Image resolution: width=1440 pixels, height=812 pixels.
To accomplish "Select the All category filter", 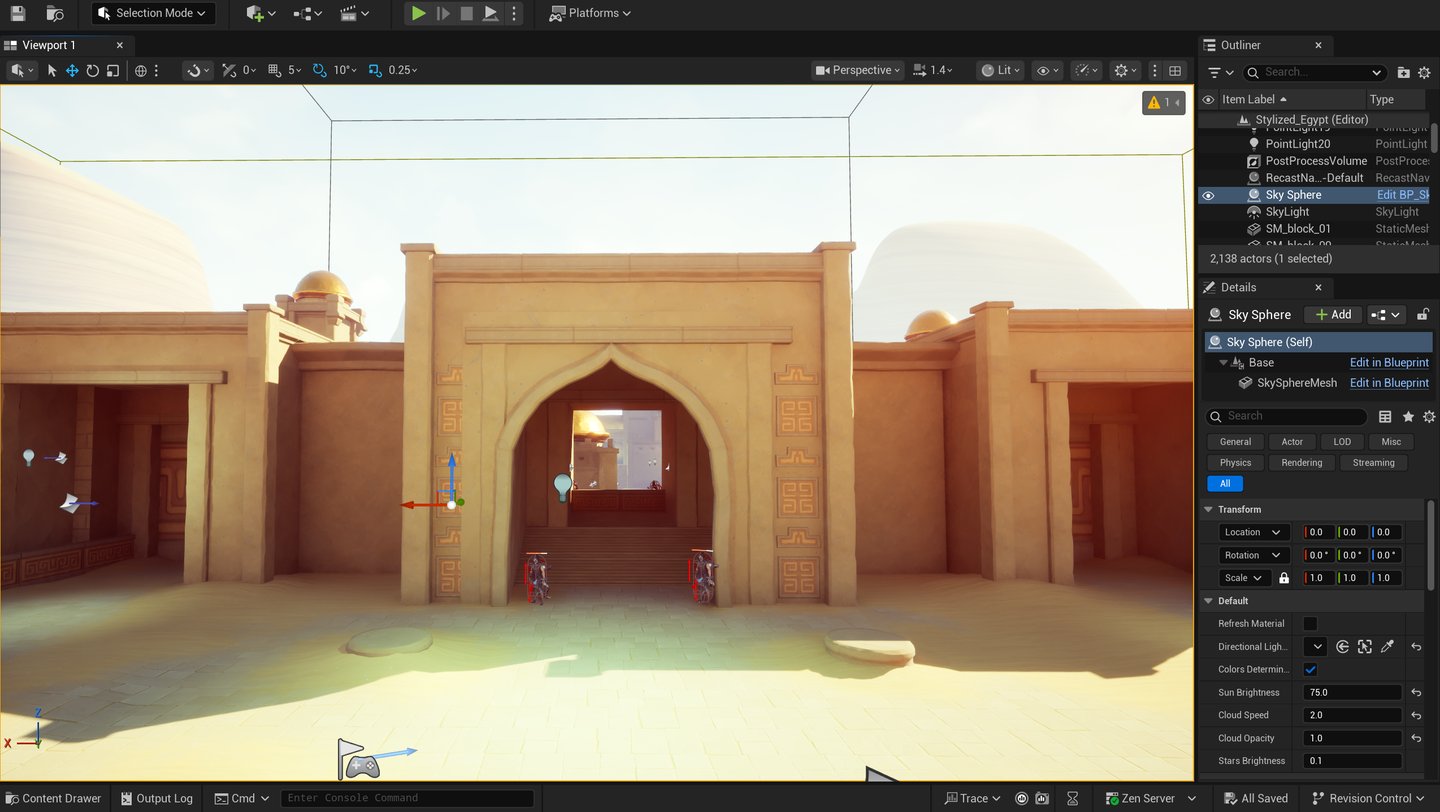I will [x=1225, y=484].
